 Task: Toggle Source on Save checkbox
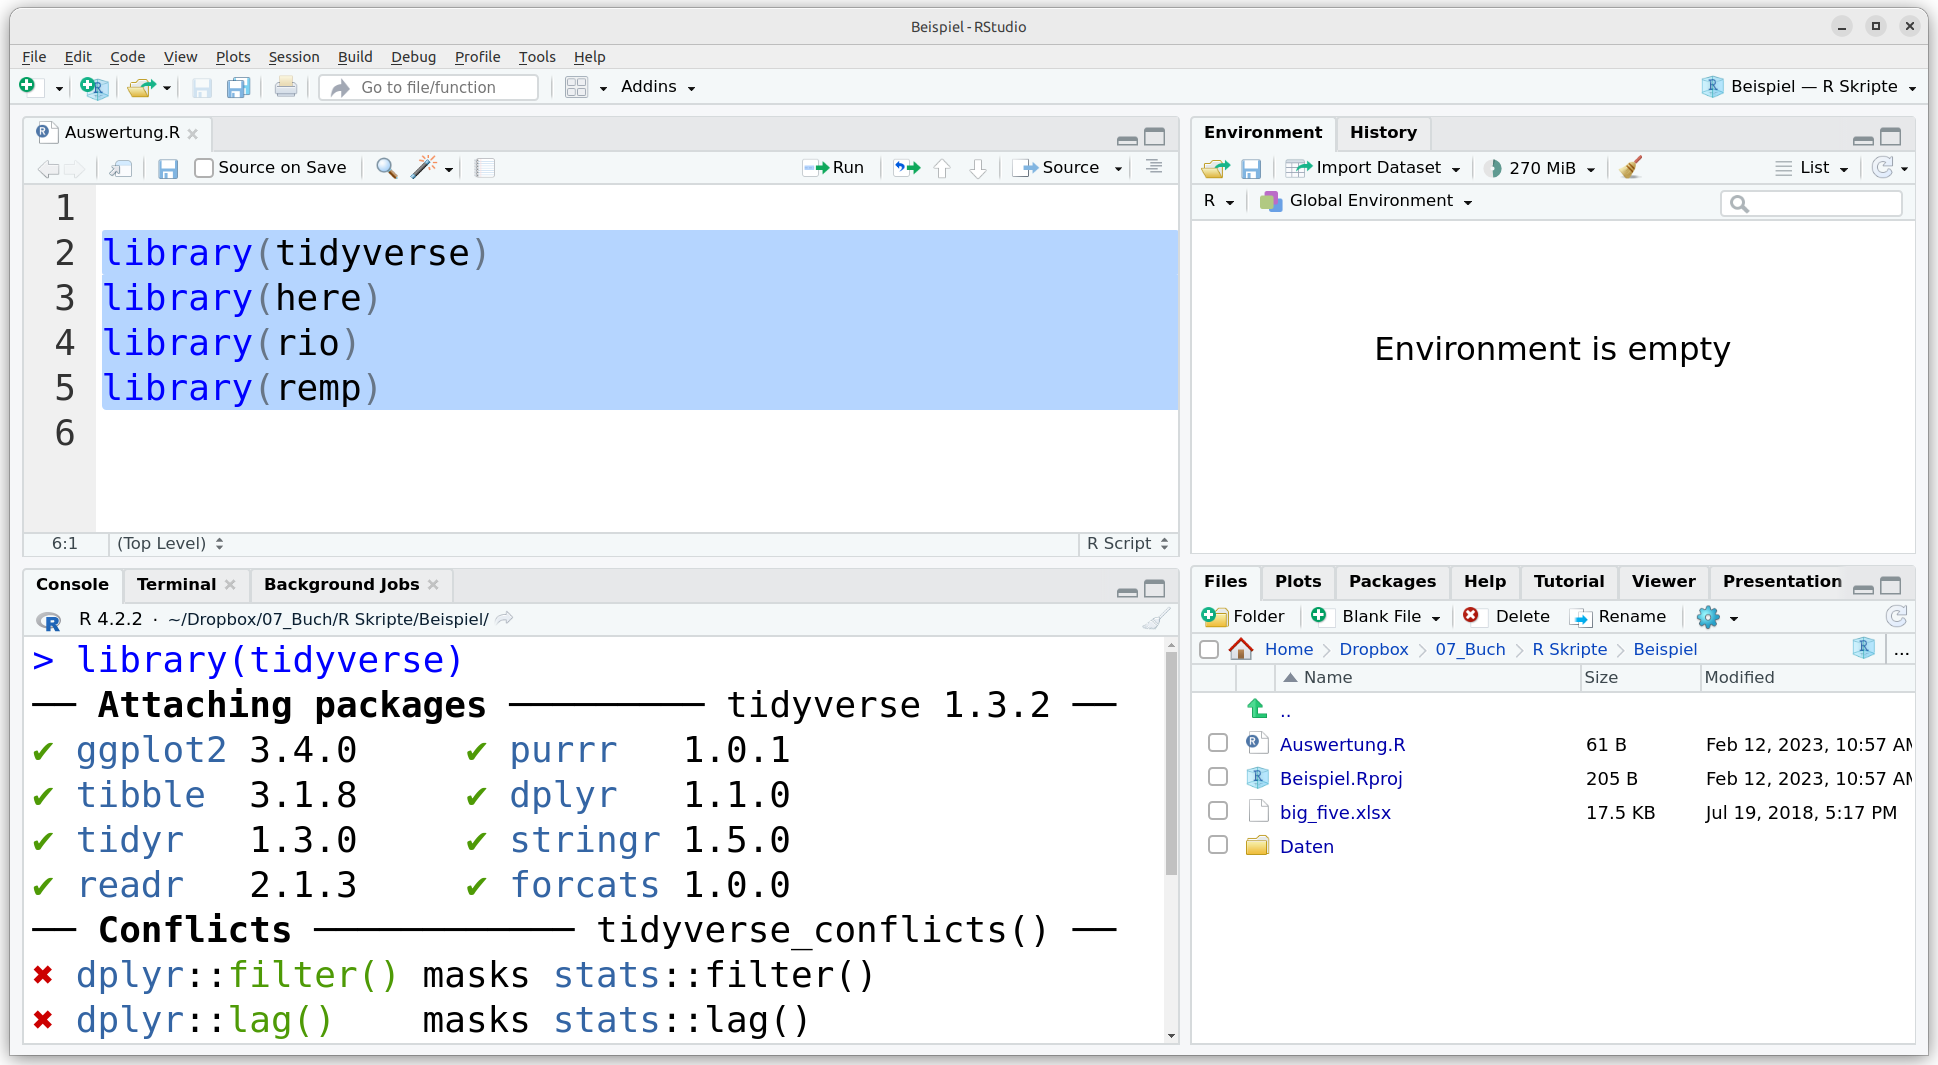click(204, 168)
